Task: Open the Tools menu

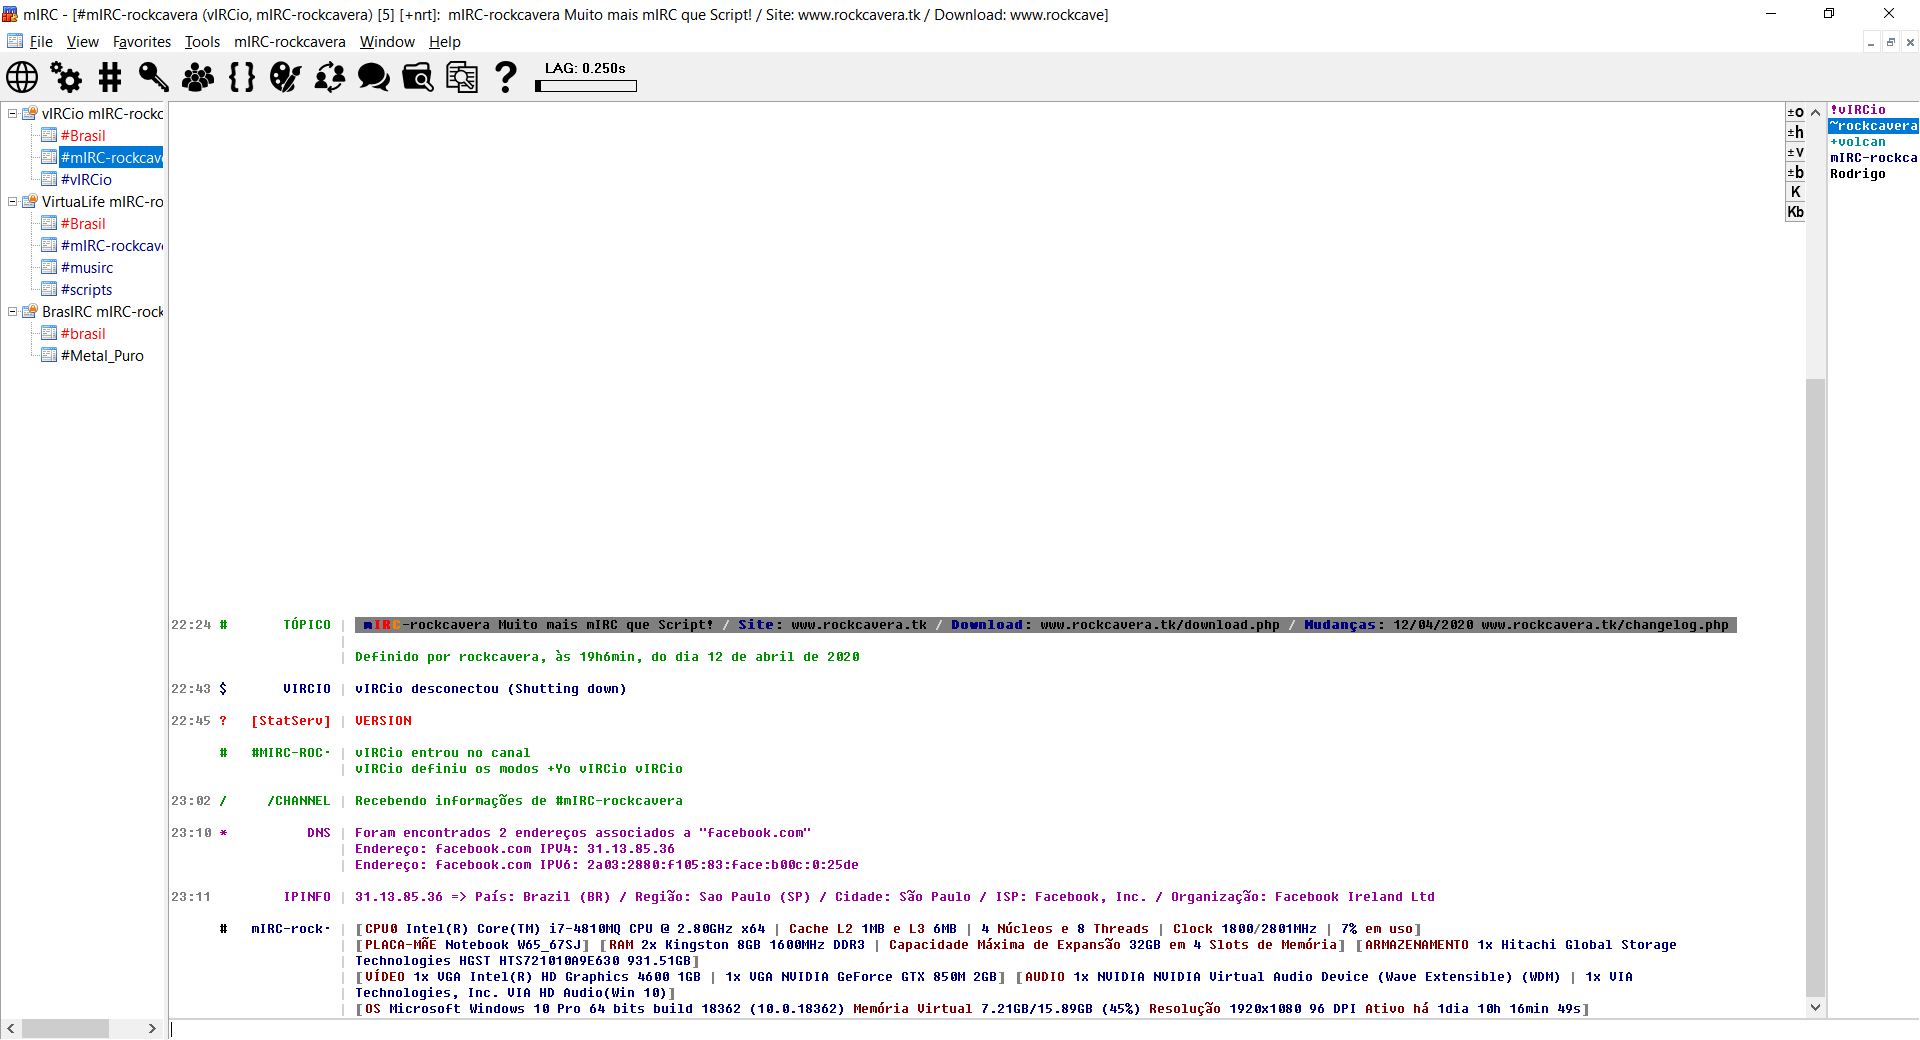Action: coord(202,41)
